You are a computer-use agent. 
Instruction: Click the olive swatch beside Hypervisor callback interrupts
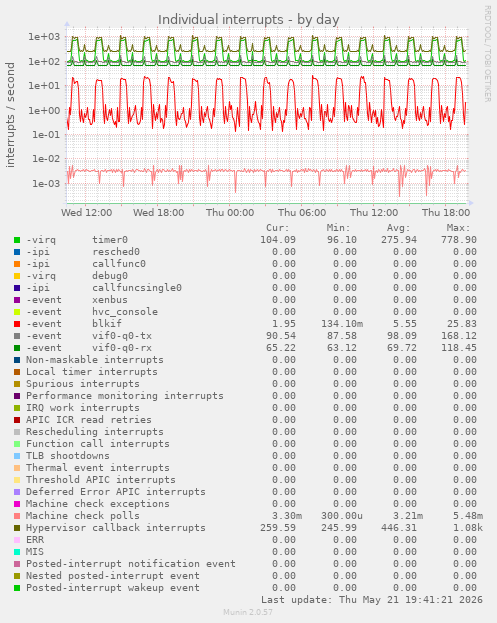(17, 528)
